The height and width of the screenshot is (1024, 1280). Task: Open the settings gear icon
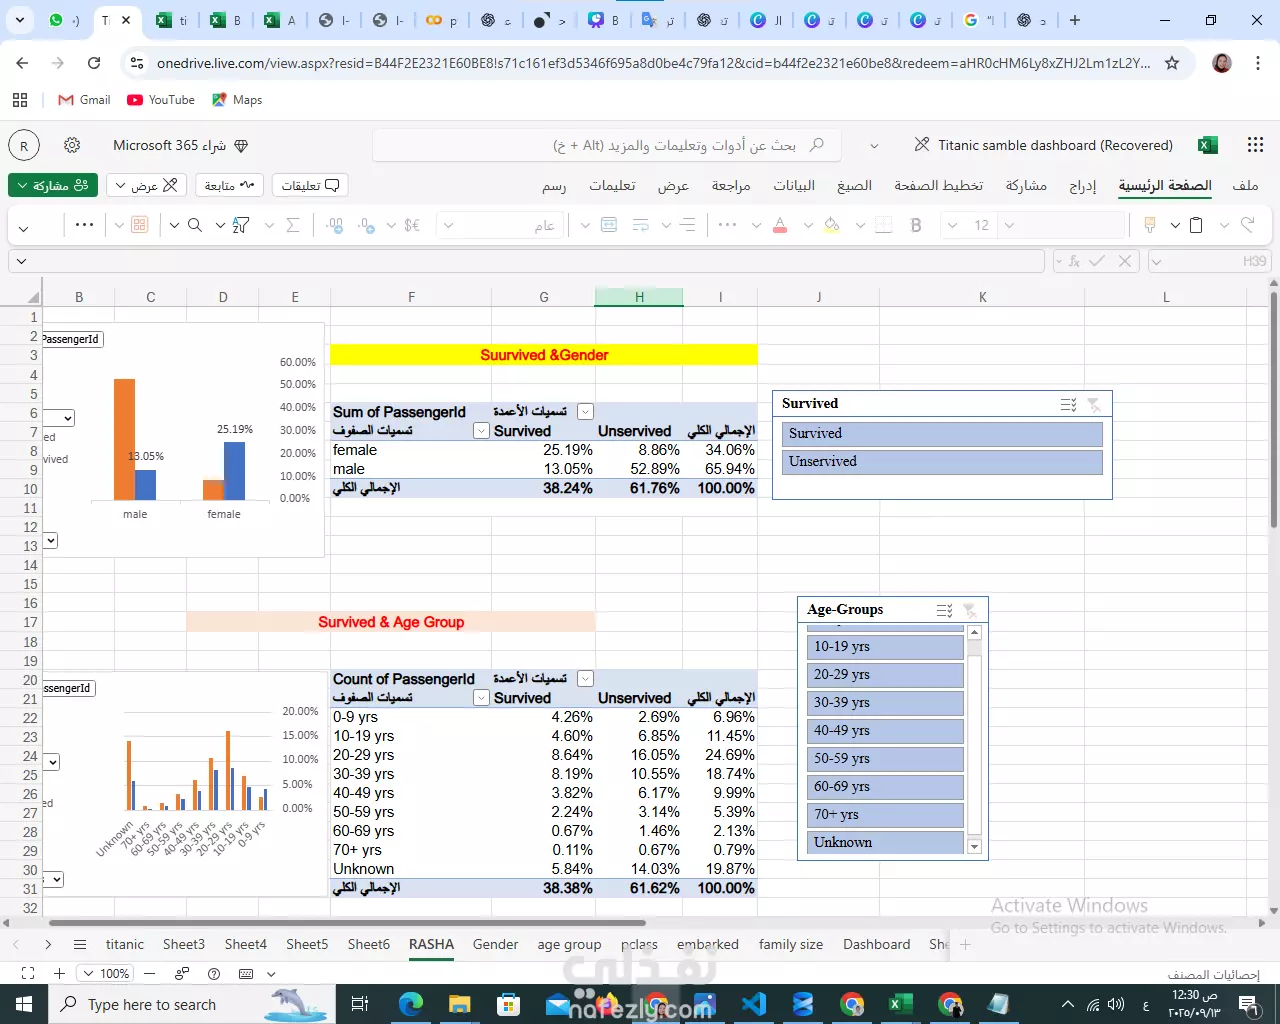tap(72, 145)
